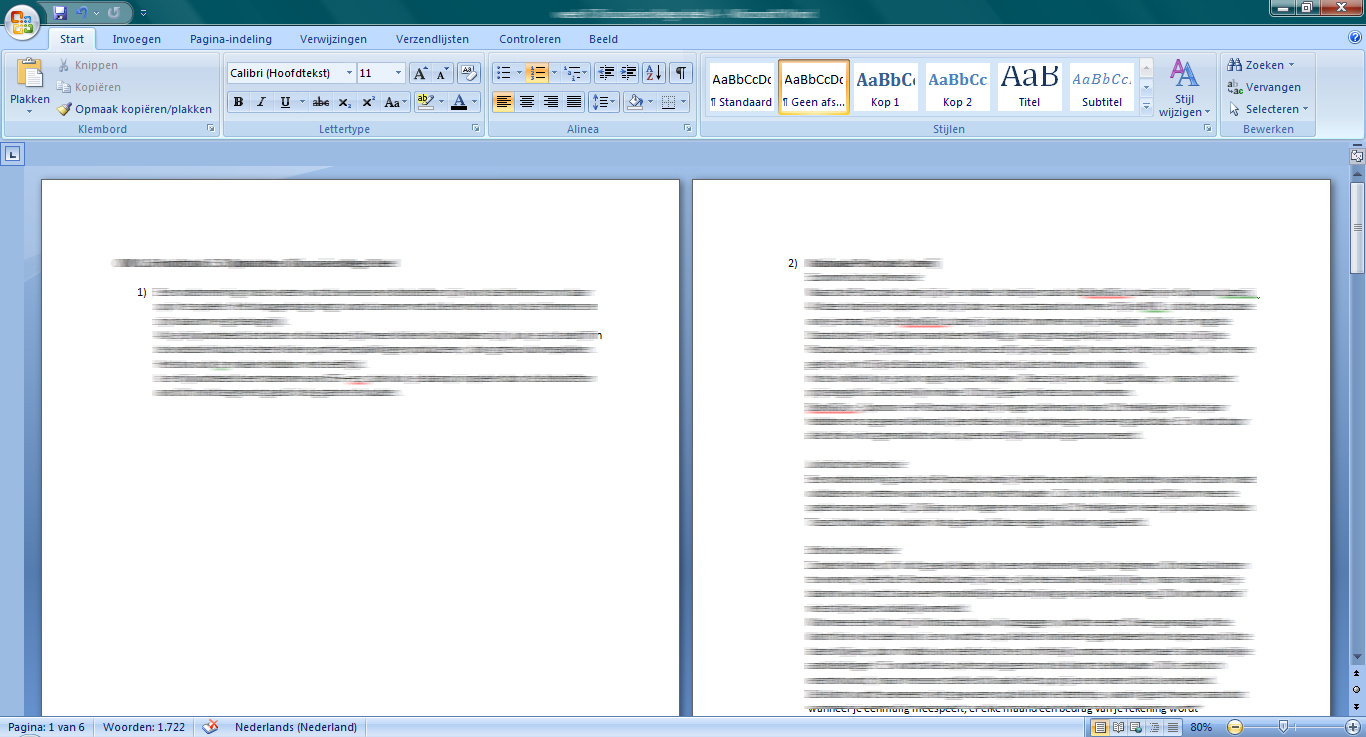This screenshot has width=1366, height=737.
Task: Open the Pagina-indeling tab
Action: tap(230, 39)
